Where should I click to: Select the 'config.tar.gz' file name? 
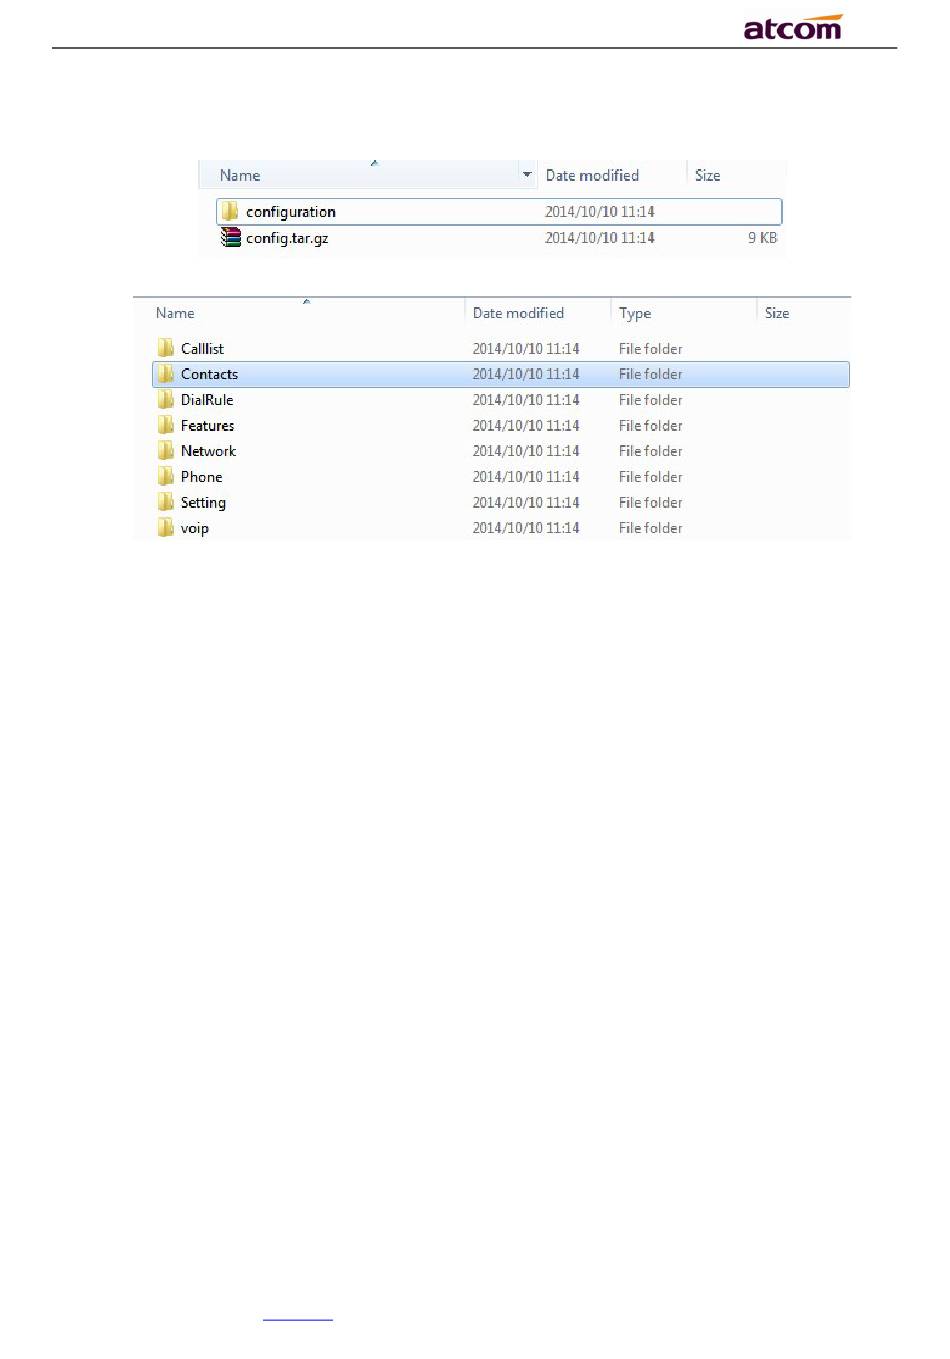click(287, 238)
